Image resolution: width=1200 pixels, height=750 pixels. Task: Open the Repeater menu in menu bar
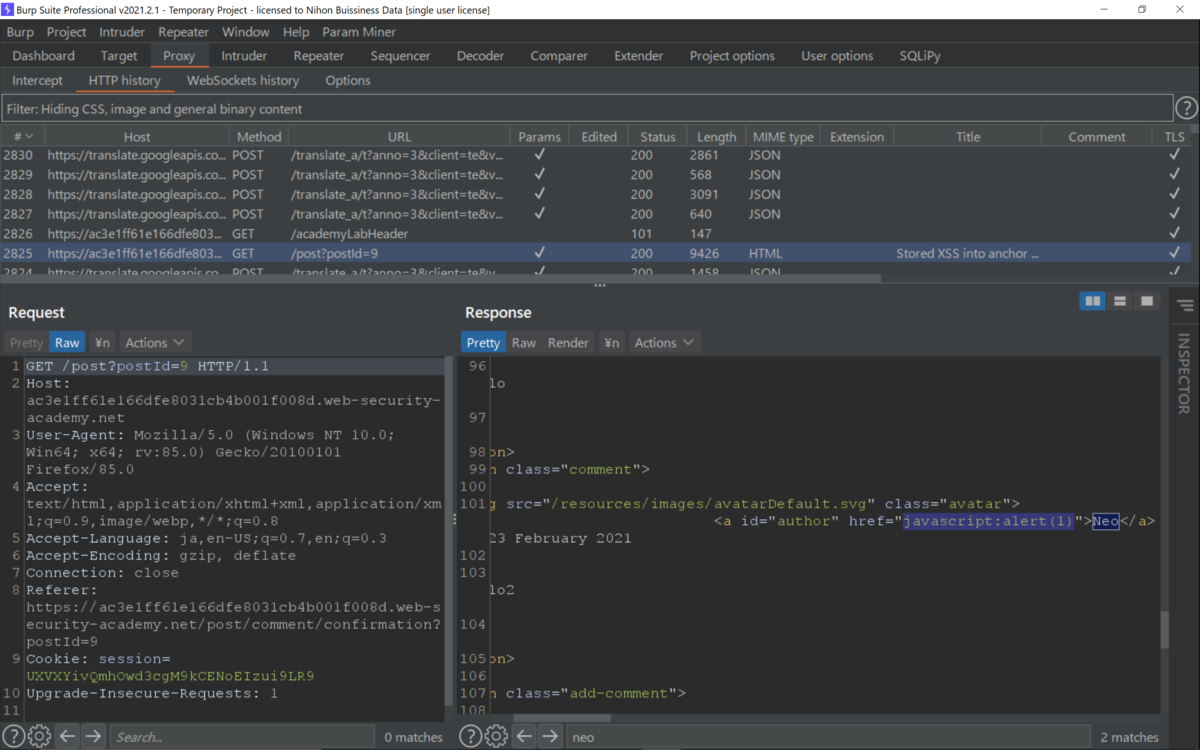click(184, 32)
